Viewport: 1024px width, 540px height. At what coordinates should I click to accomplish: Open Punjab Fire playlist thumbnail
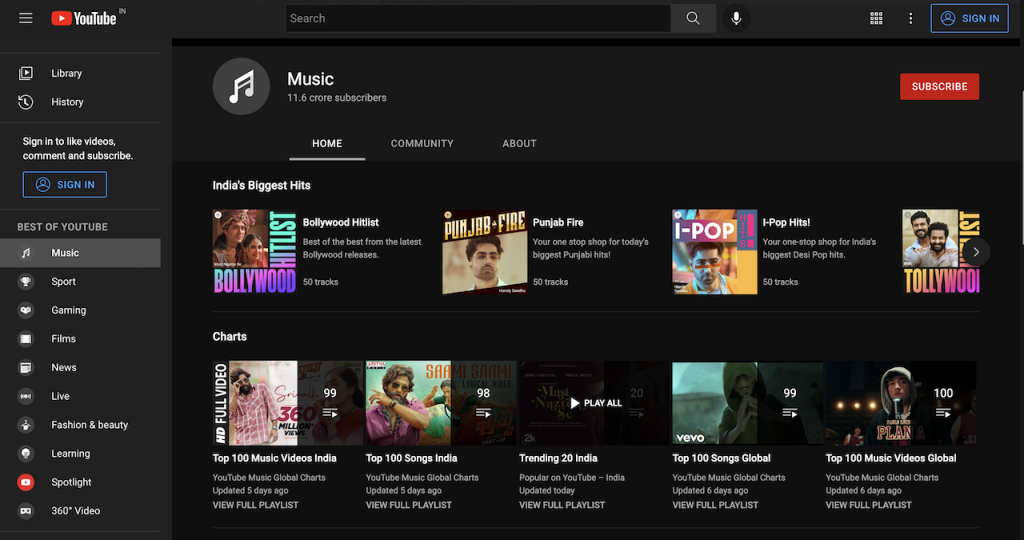tap(485, 252)
